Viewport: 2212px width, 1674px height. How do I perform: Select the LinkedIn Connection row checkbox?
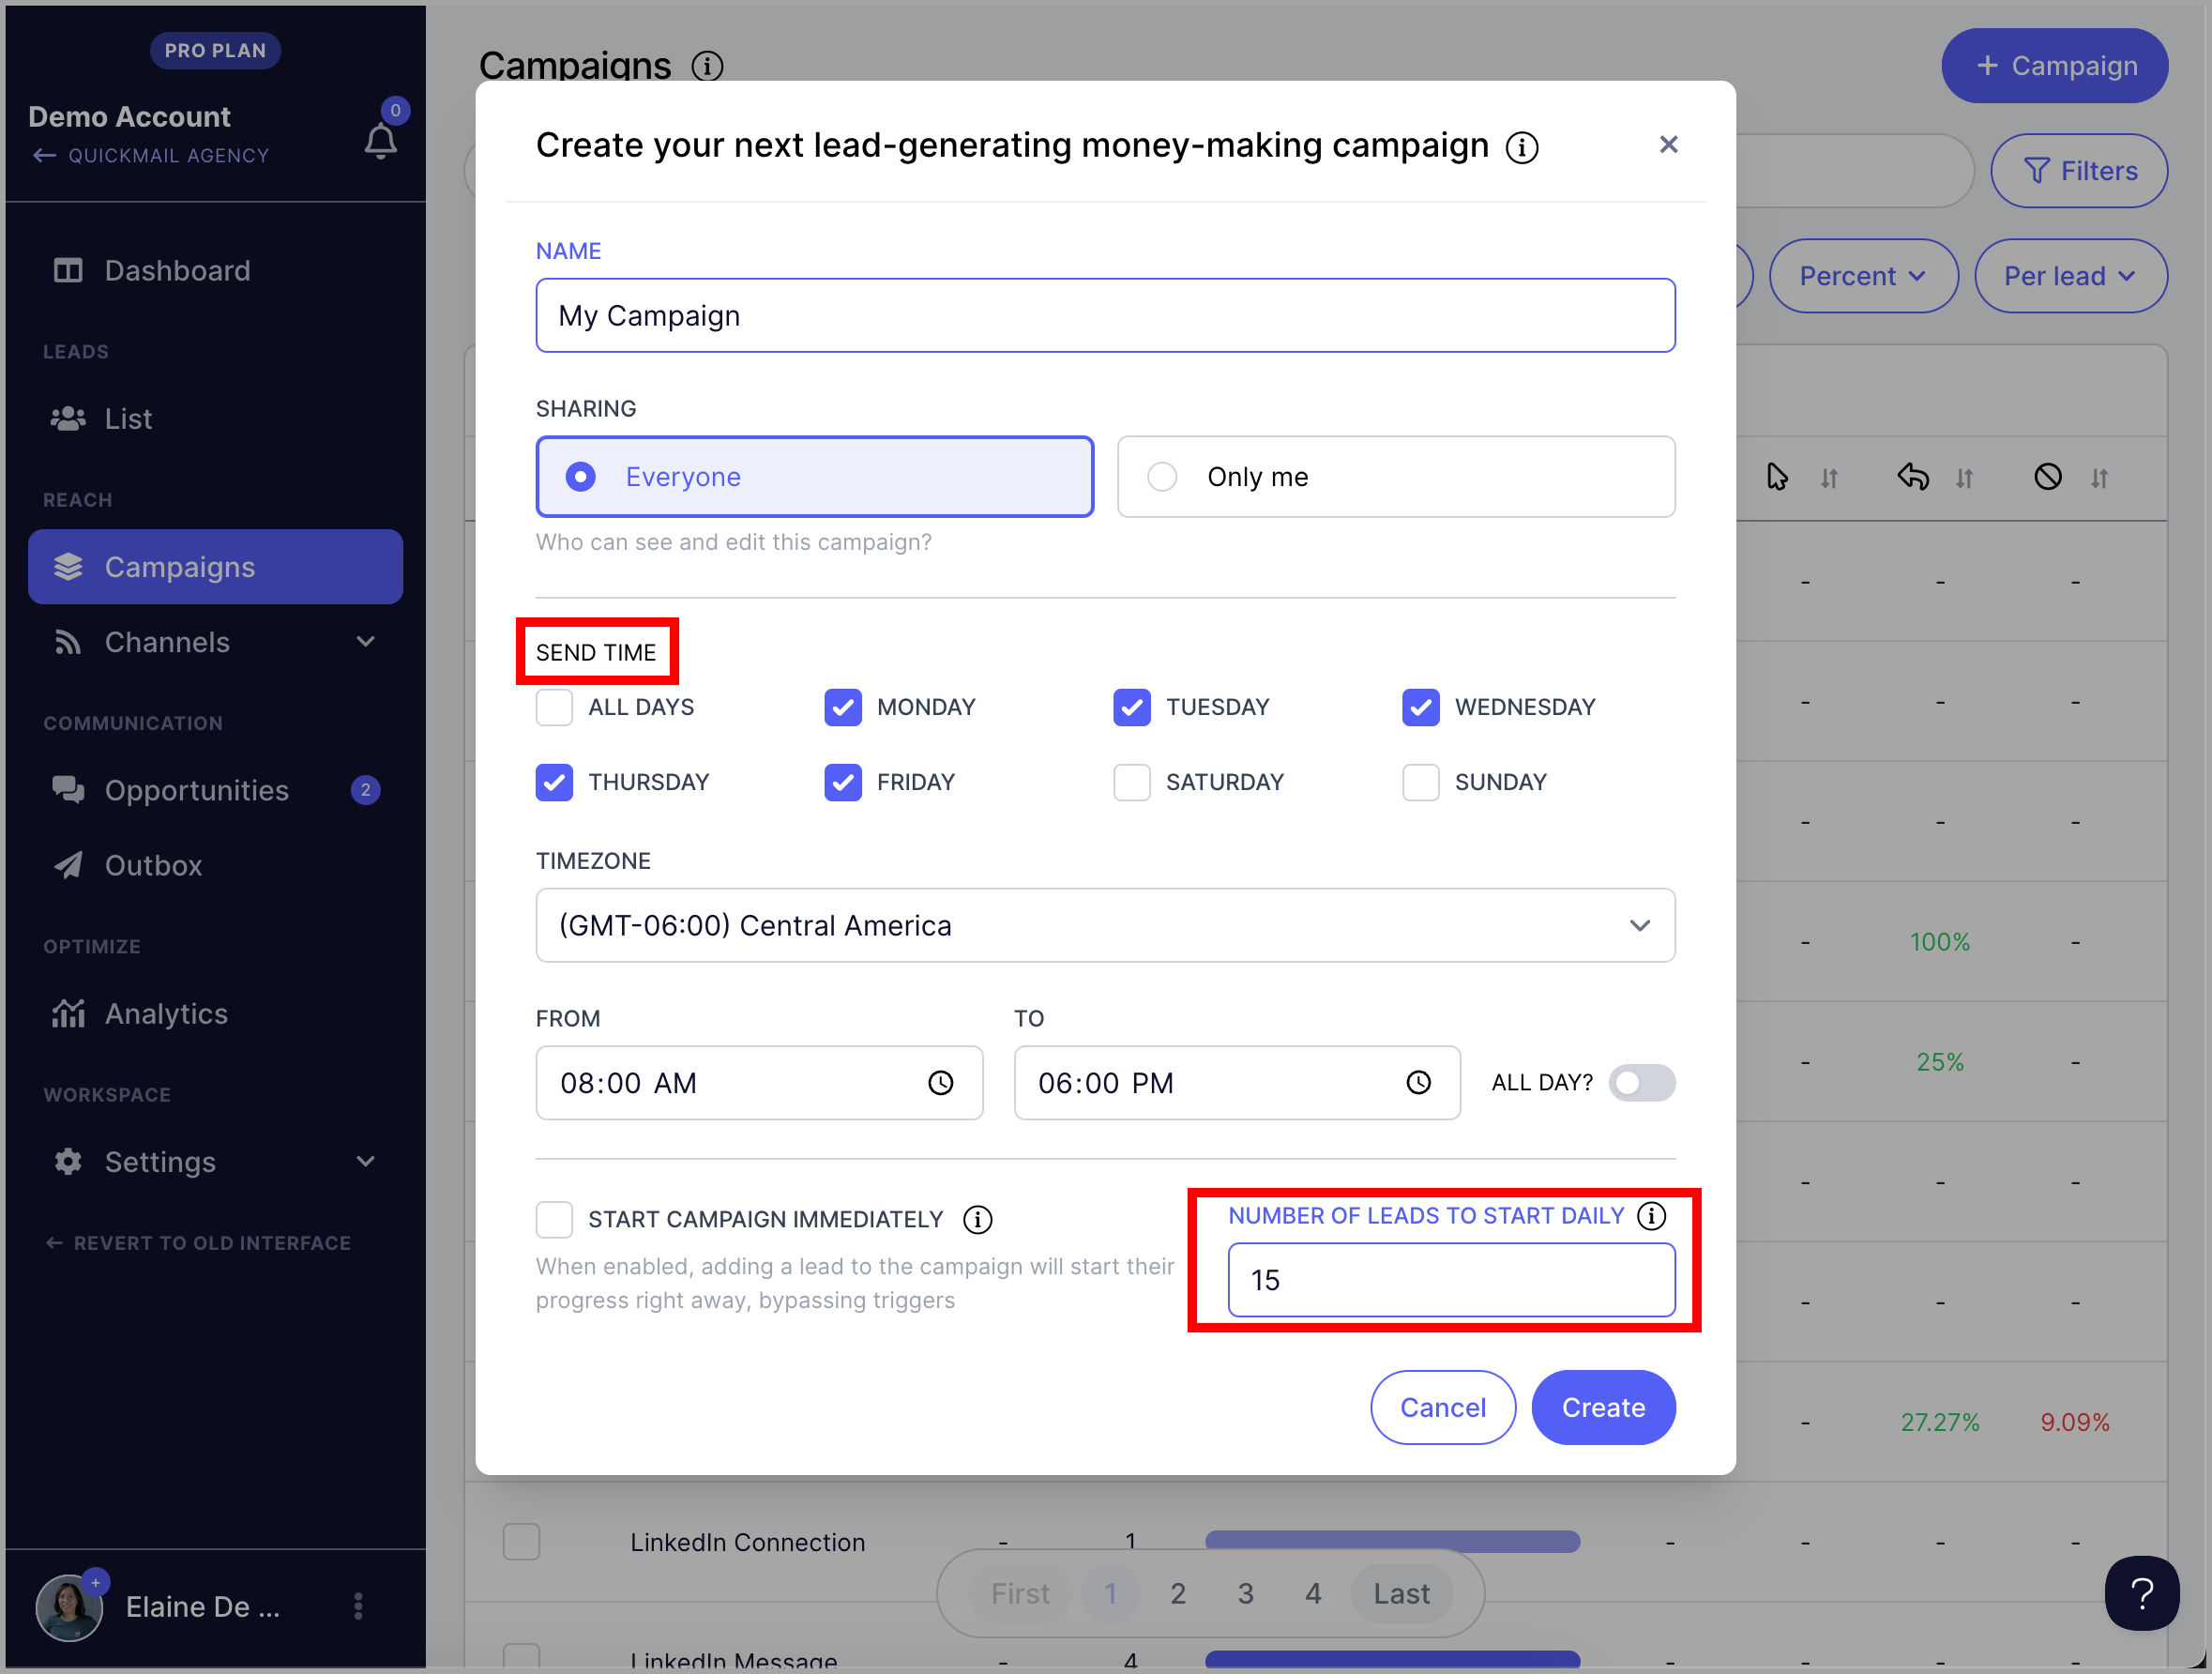click(521, 1541)
